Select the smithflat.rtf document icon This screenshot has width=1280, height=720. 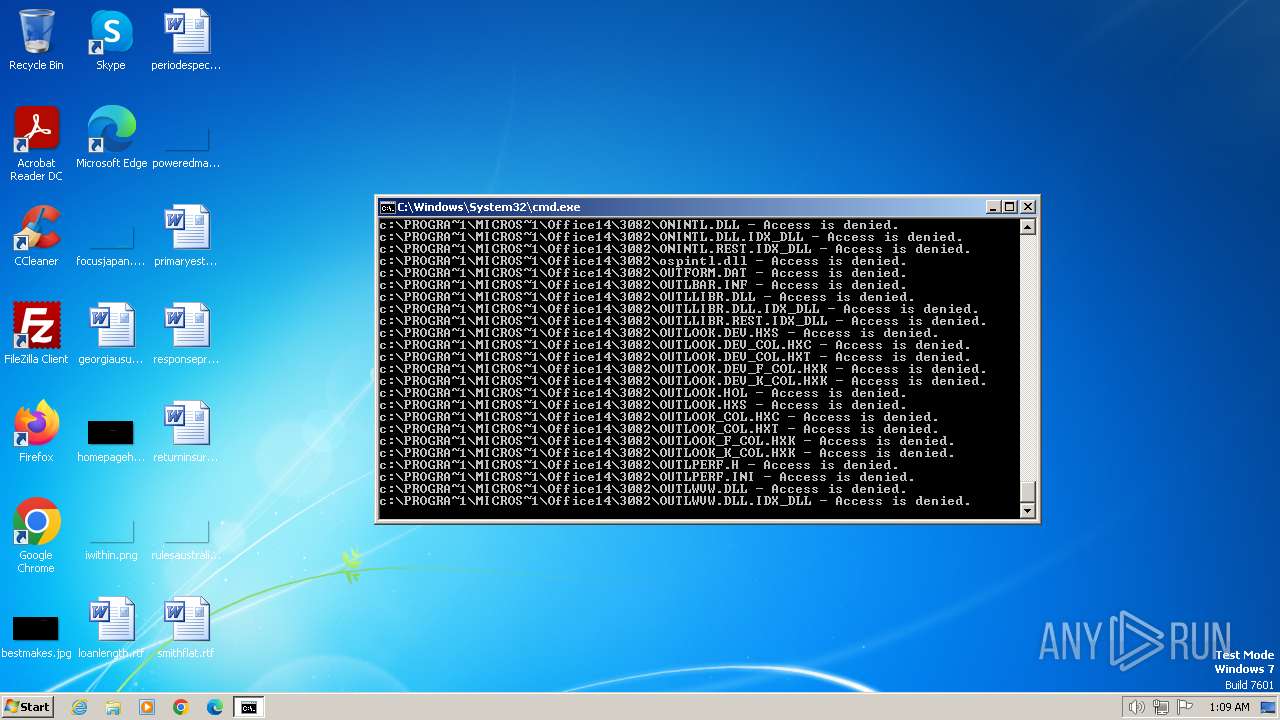[x=186, y=628]
